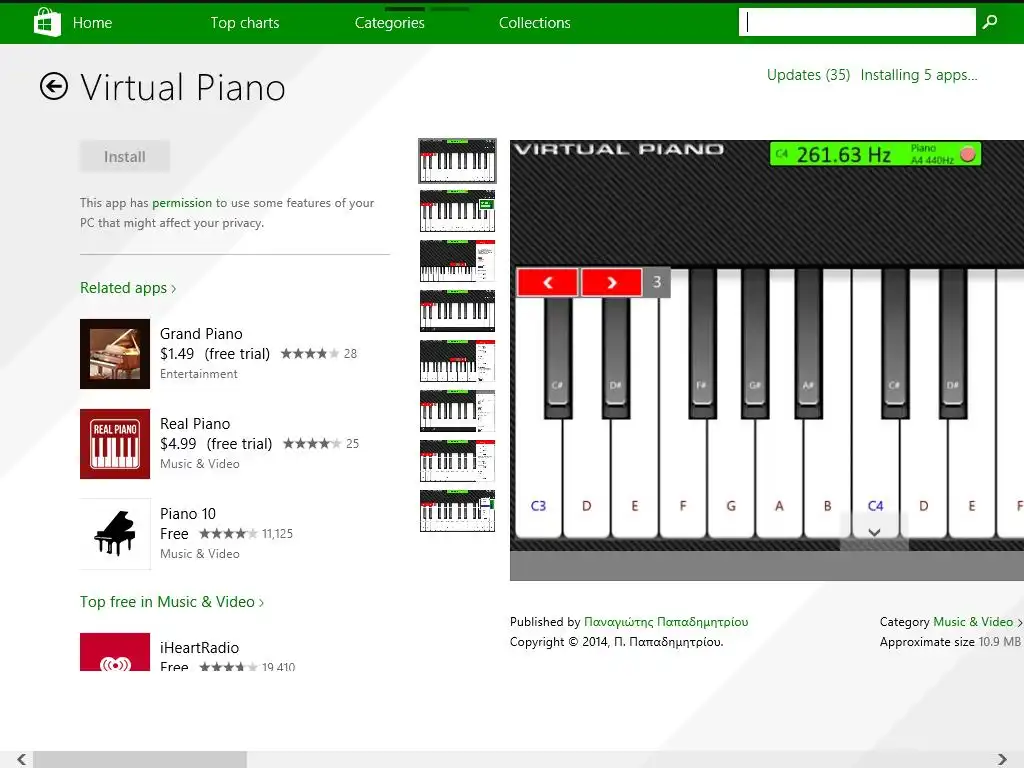Click the search magnifier icon
Viewport: 1024px width, 768px height.
[990, 22]
